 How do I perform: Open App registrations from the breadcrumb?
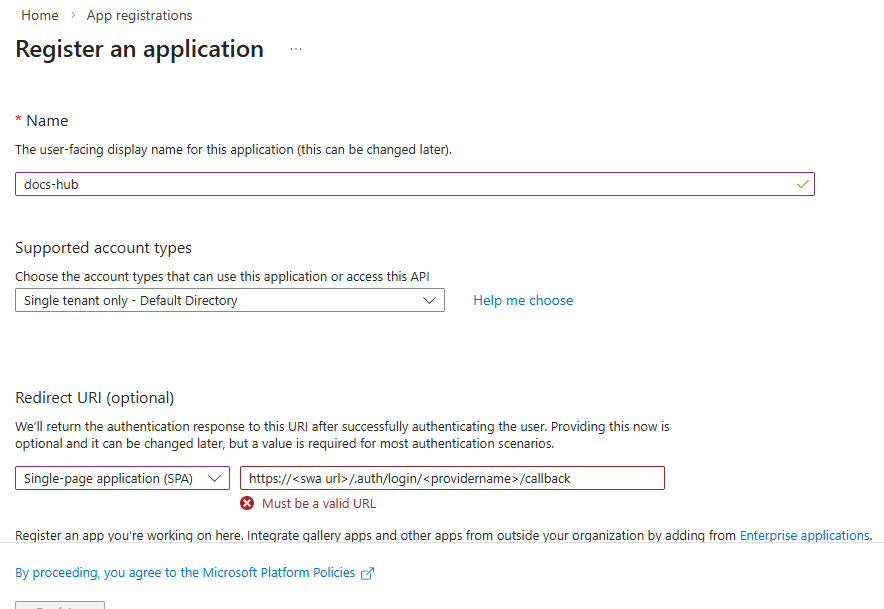coord(139,15)
